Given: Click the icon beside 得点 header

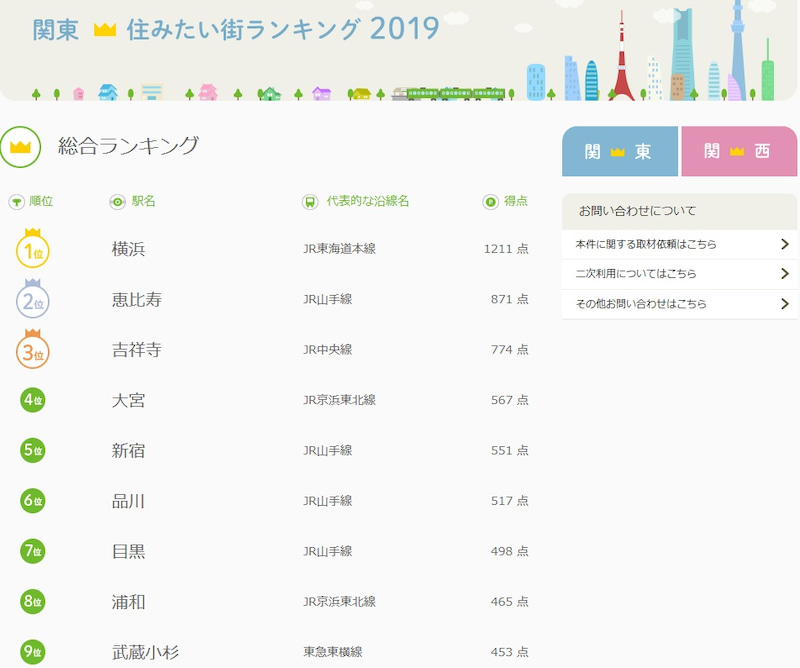Looking at the screenshot, I should (491, 202).
